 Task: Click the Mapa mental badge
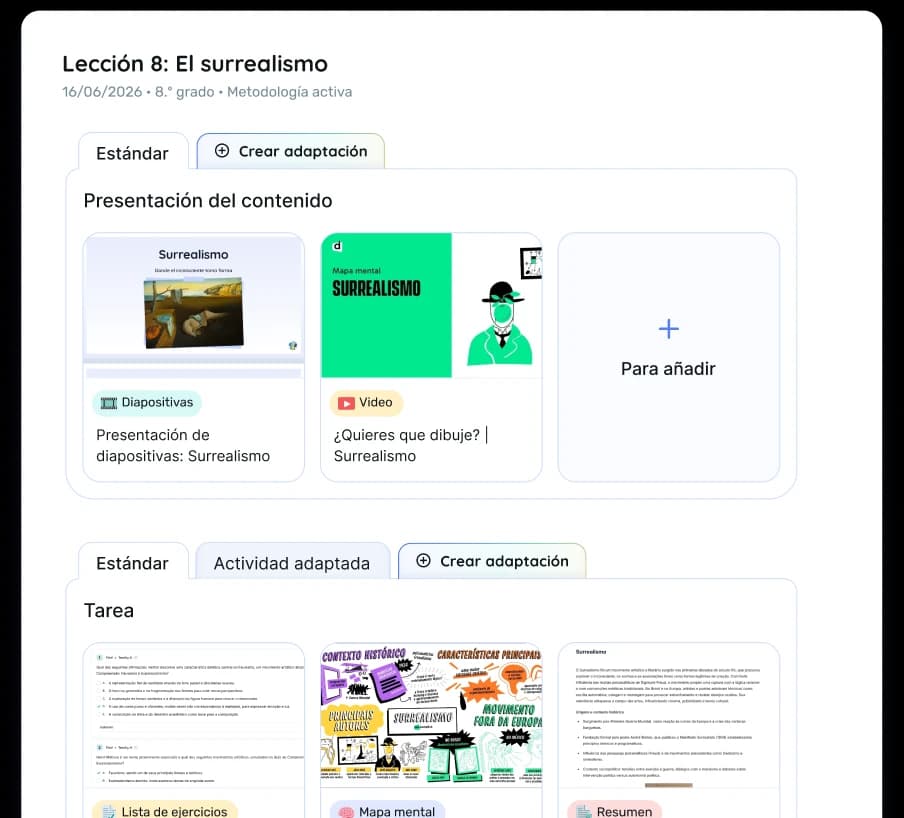[387, 810]
